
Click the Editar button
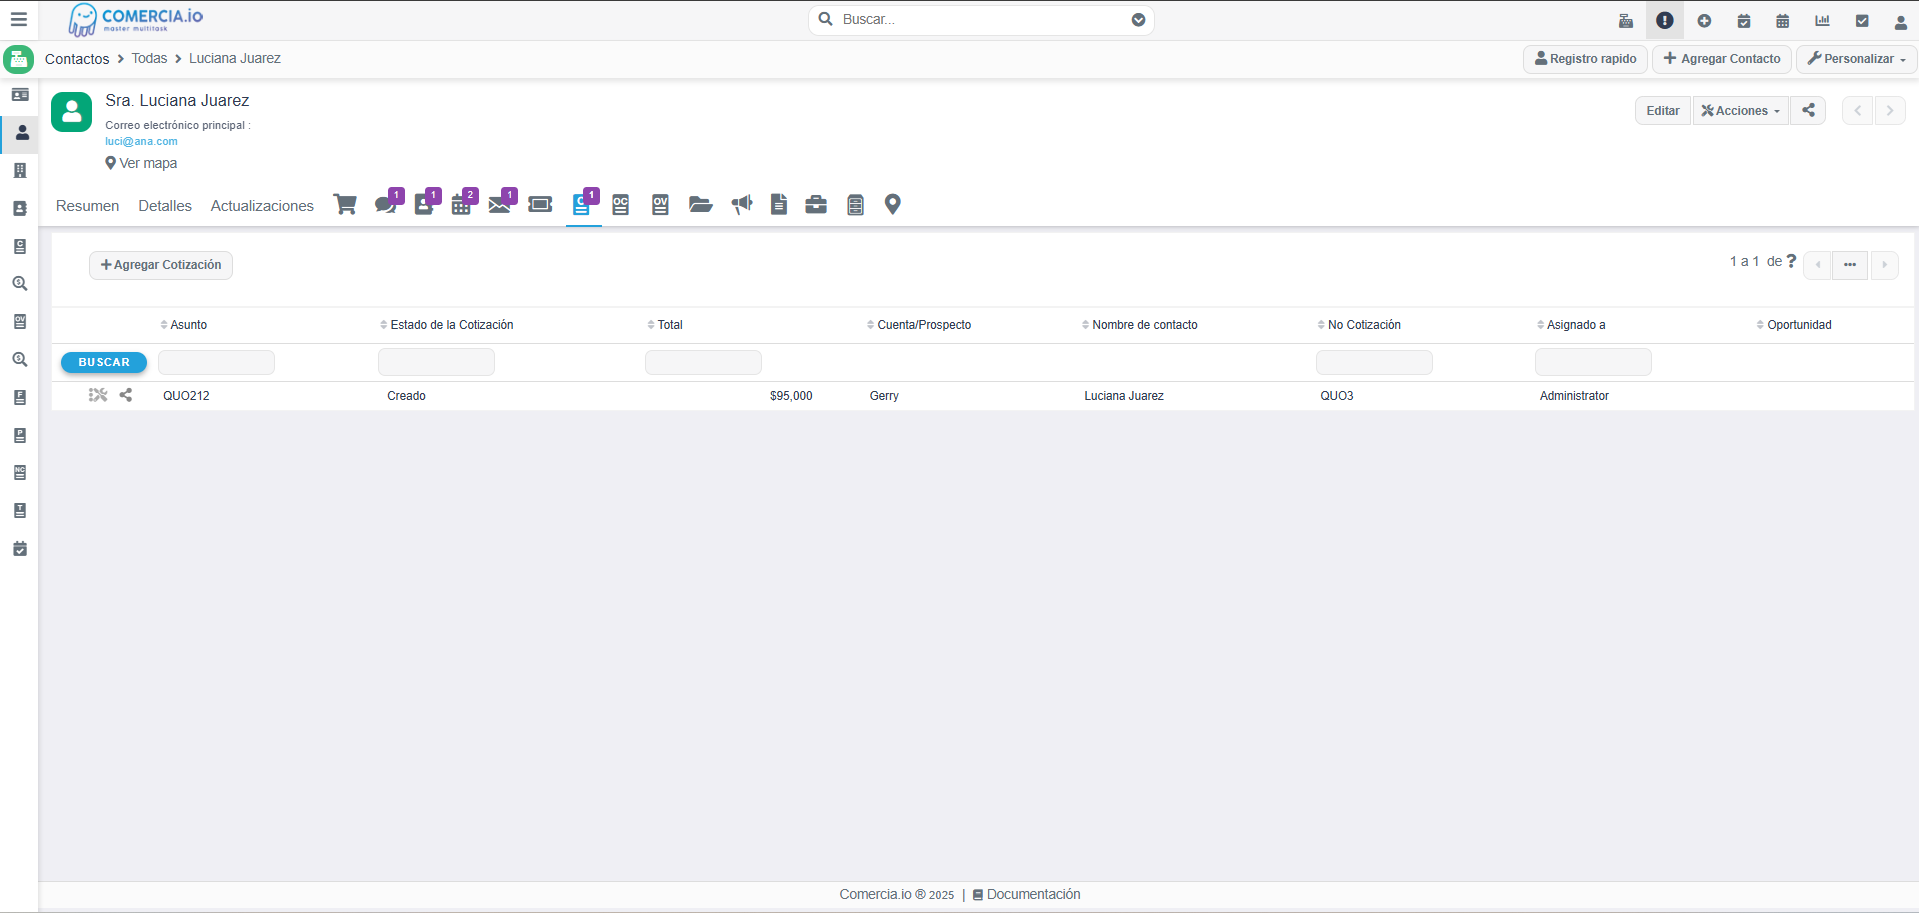[x=1663, y=110]
